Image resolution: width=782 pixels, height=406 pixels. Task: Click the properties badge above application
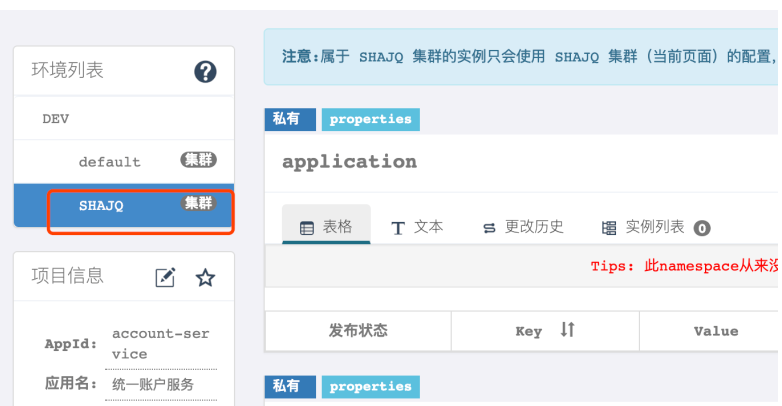[370, 119]
